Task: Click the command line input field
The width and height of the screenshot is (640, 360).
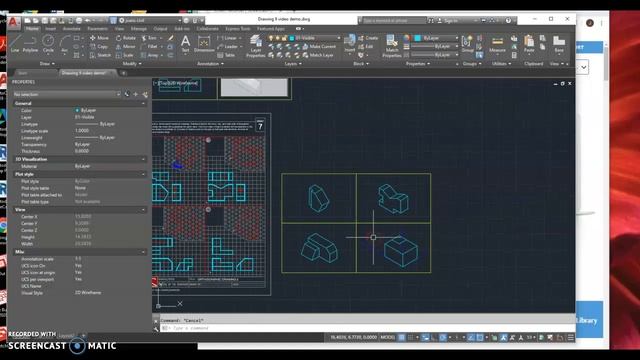Action: [367, 328]
